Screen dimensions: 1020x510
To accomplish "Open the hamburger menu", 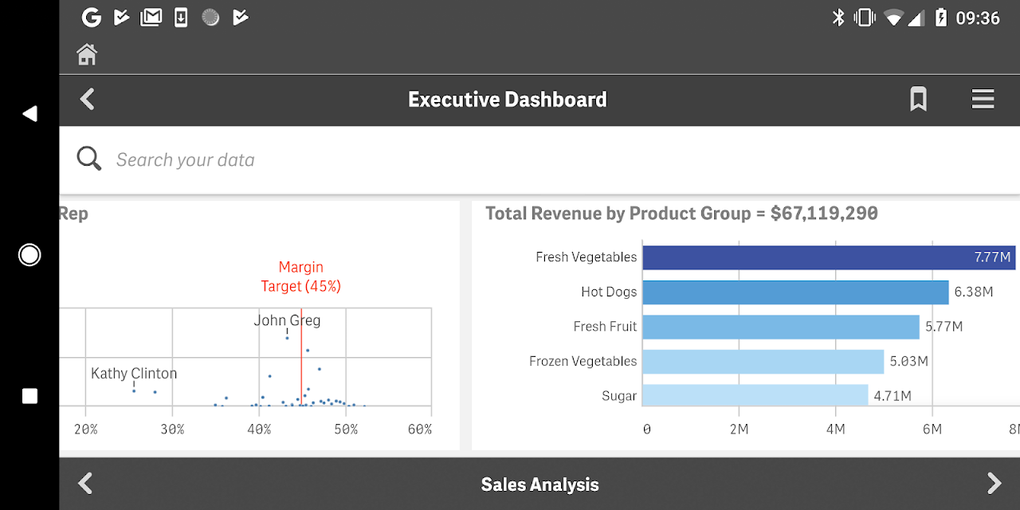I will click(x=982, y=99).
